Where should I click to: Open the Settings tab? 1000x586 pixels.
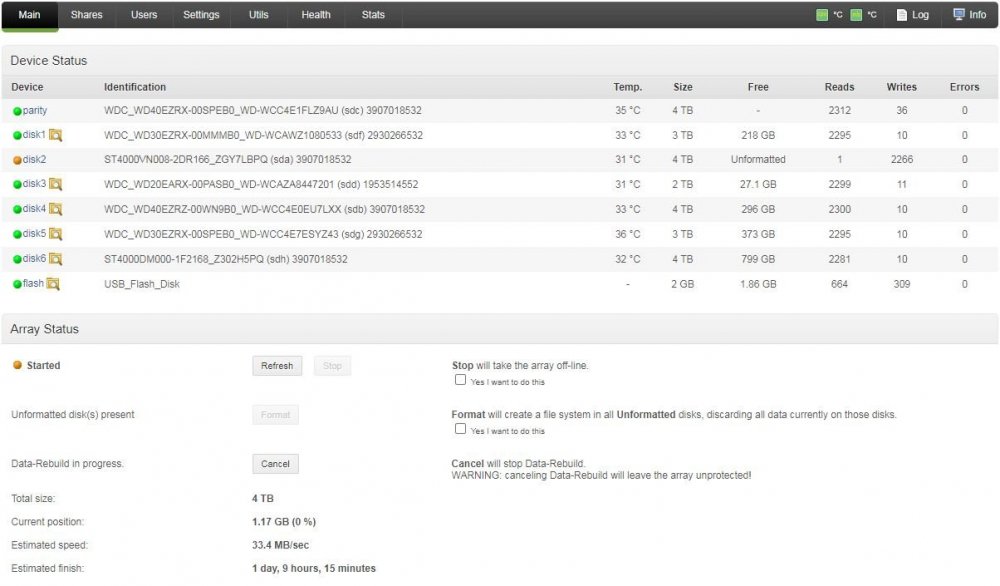[201, 15]
